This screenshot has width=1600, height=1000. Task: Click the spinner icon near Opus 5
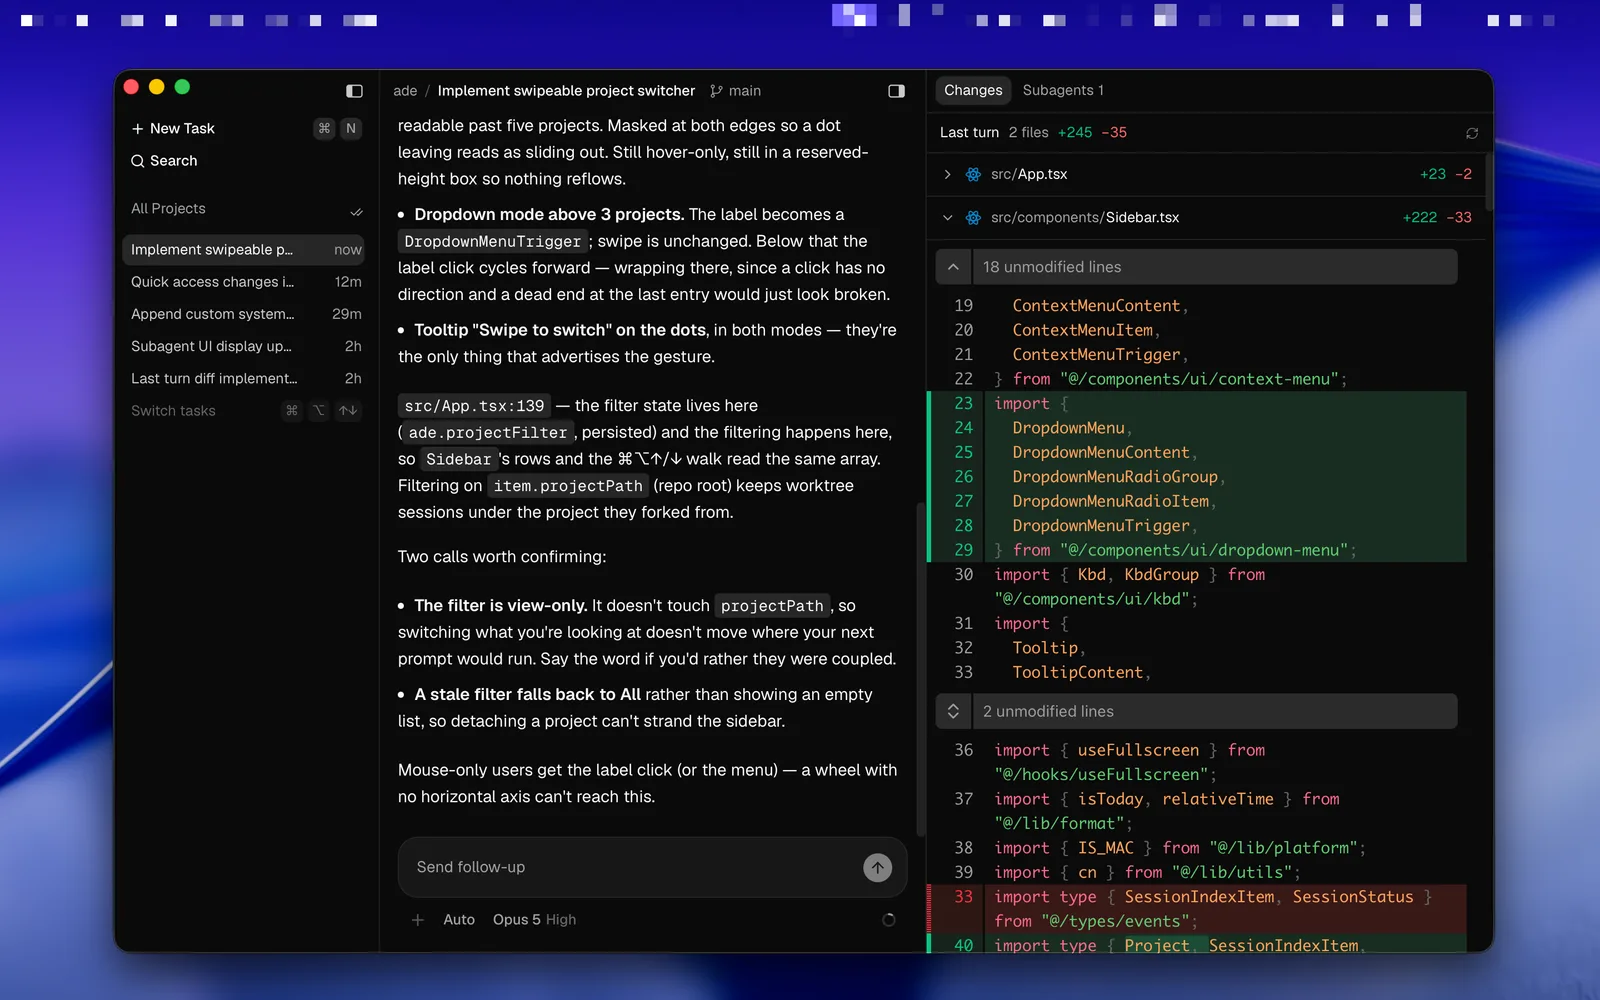coord(888,920)
